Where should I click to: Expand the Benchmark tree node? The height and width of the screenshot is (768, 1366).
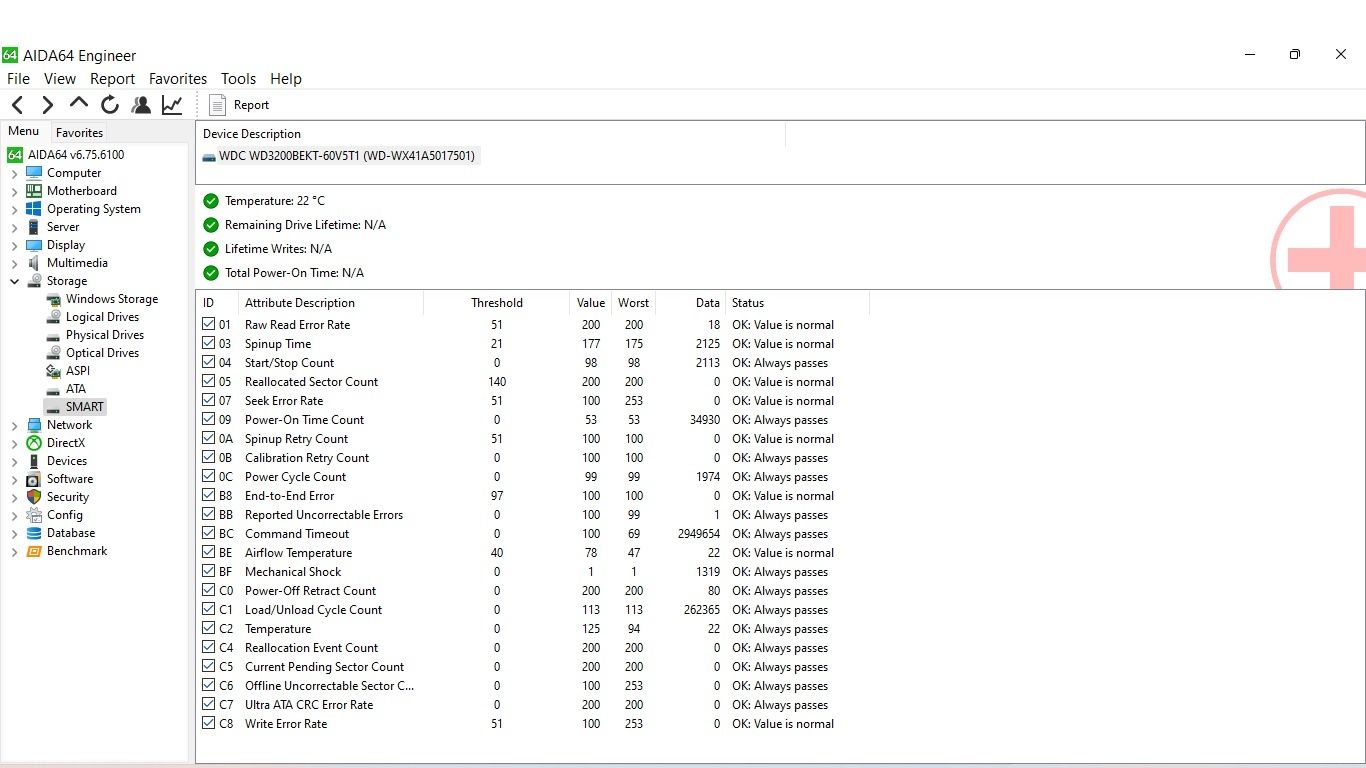pyautogui.click(x=14, y=551)
